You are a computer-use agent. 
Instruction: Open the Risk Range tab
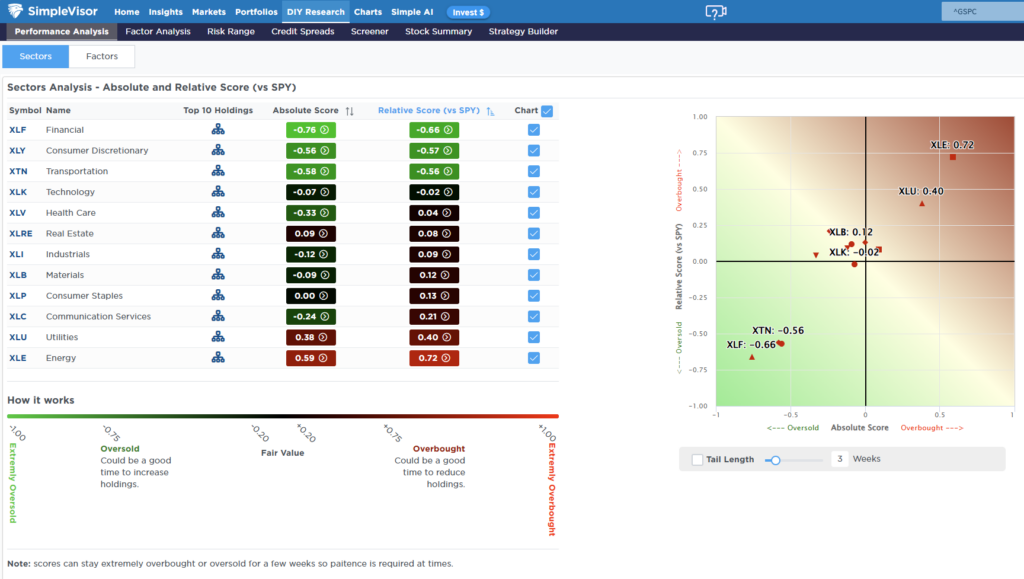click(230, 31)
